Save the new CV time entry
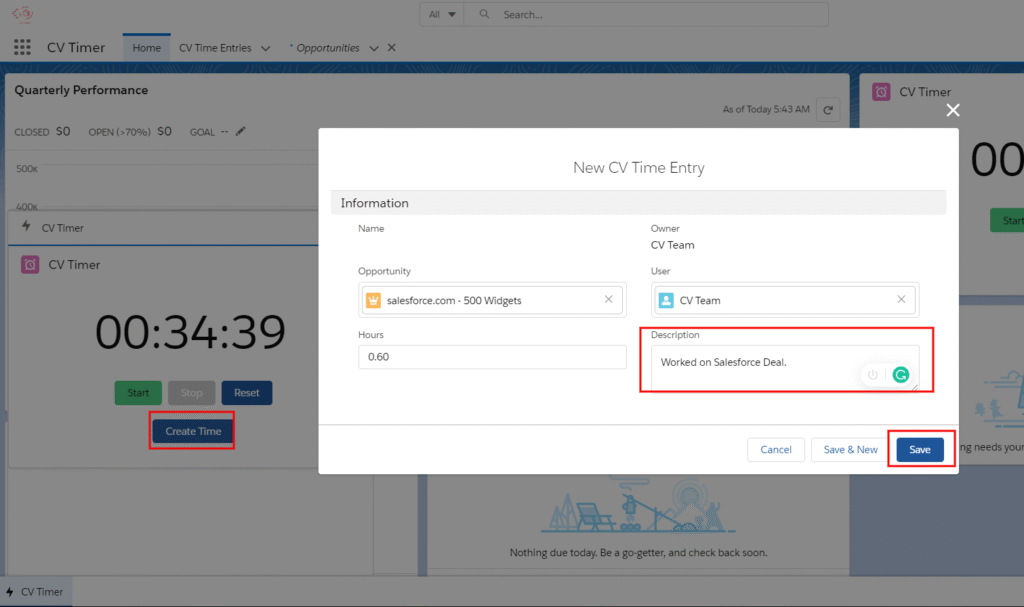 [919, 450]
